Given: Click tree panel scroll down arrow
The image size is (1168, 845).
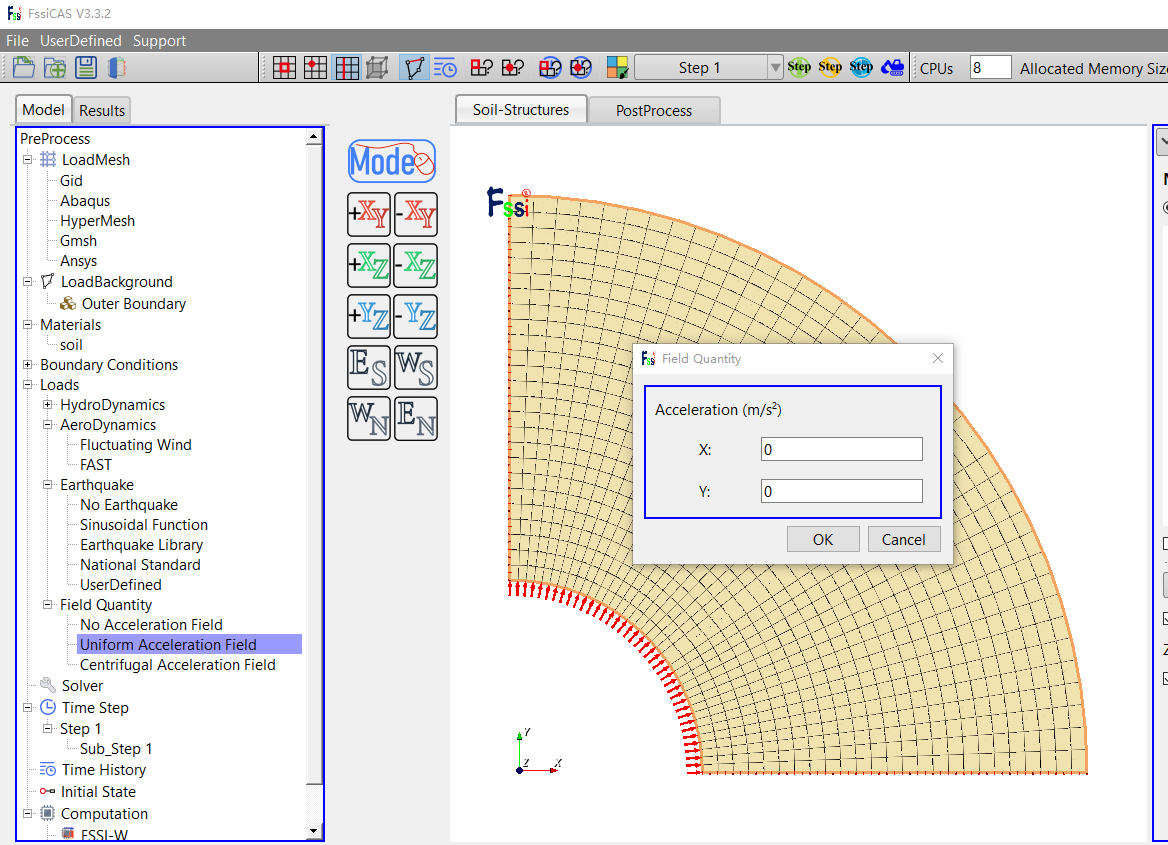Looking at the screenshot, I should coord(314,831).
